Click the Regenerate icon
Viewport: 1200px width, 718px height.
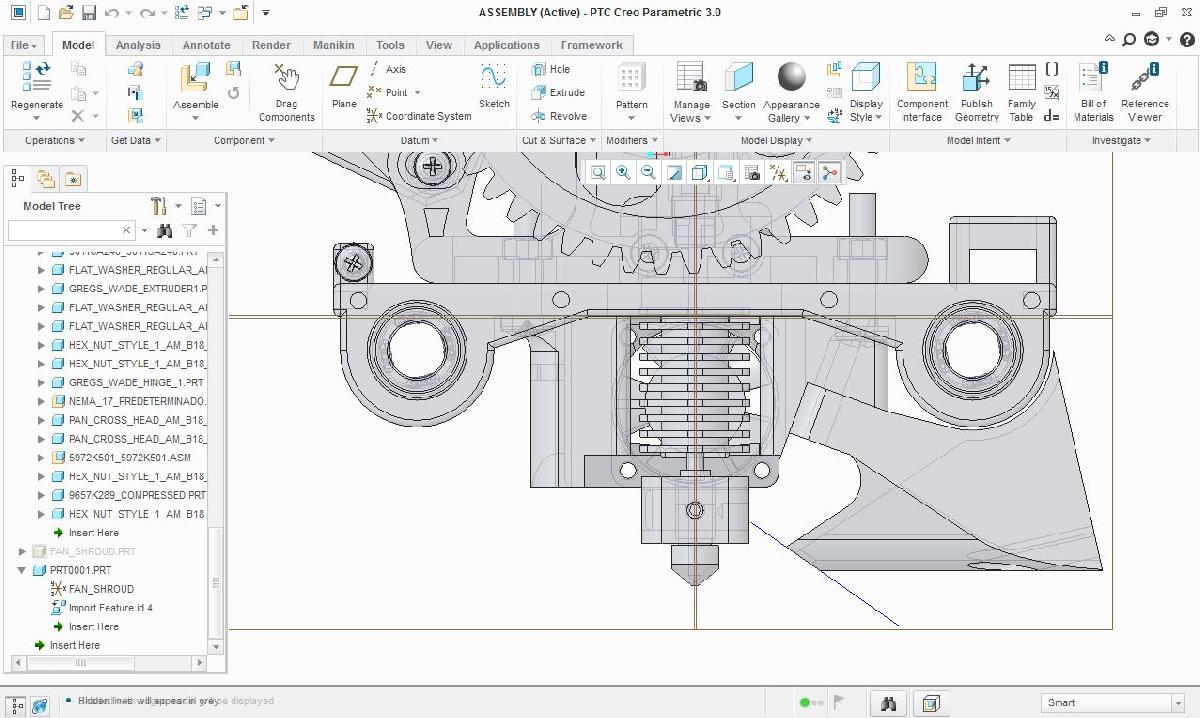(36, 78)
